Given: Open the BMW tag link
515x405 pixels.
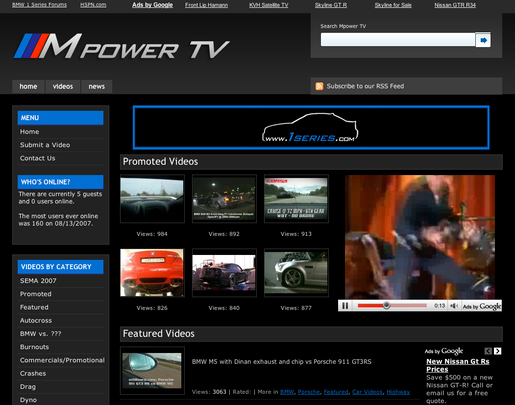Looking at the screenshot, I should tap(287, 392).
